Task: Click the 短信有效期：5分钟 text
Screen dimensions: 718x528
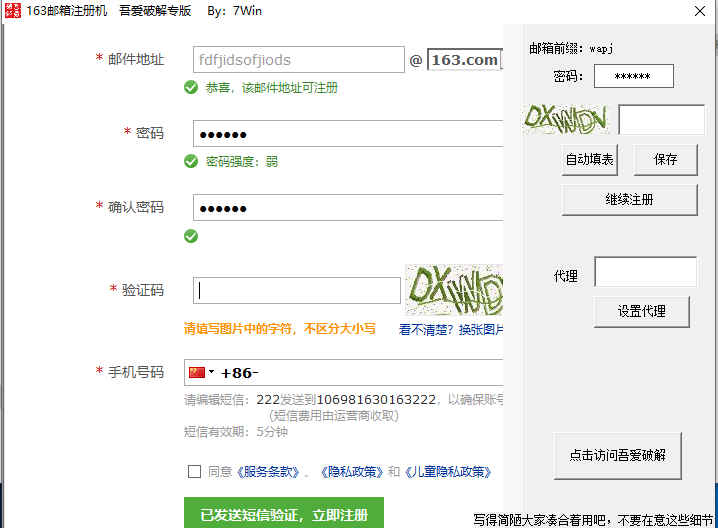Action: point(236,432)
